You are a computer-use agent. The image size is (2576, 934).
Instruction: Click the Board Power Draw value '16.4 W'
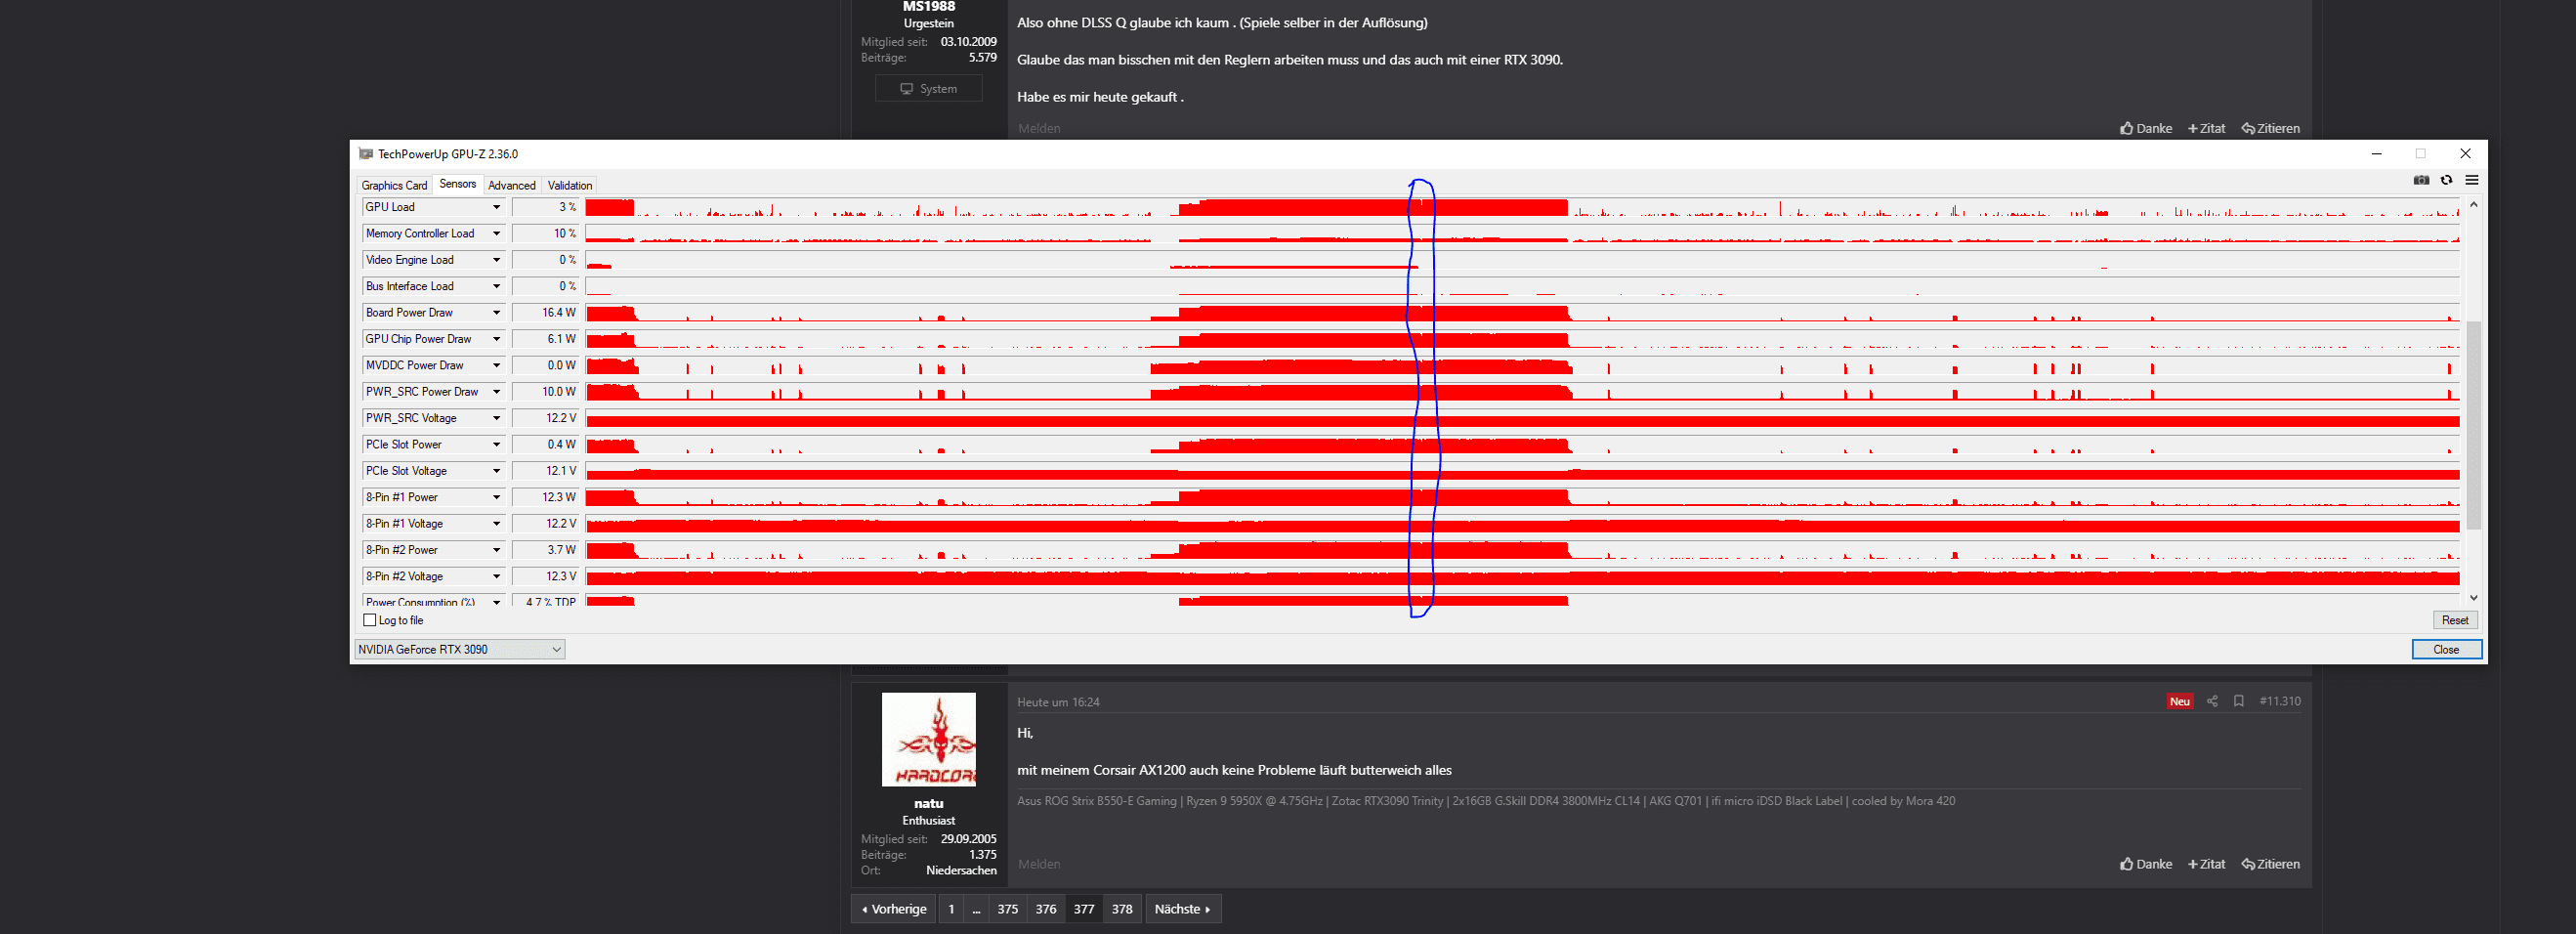(x=545, y=312)
